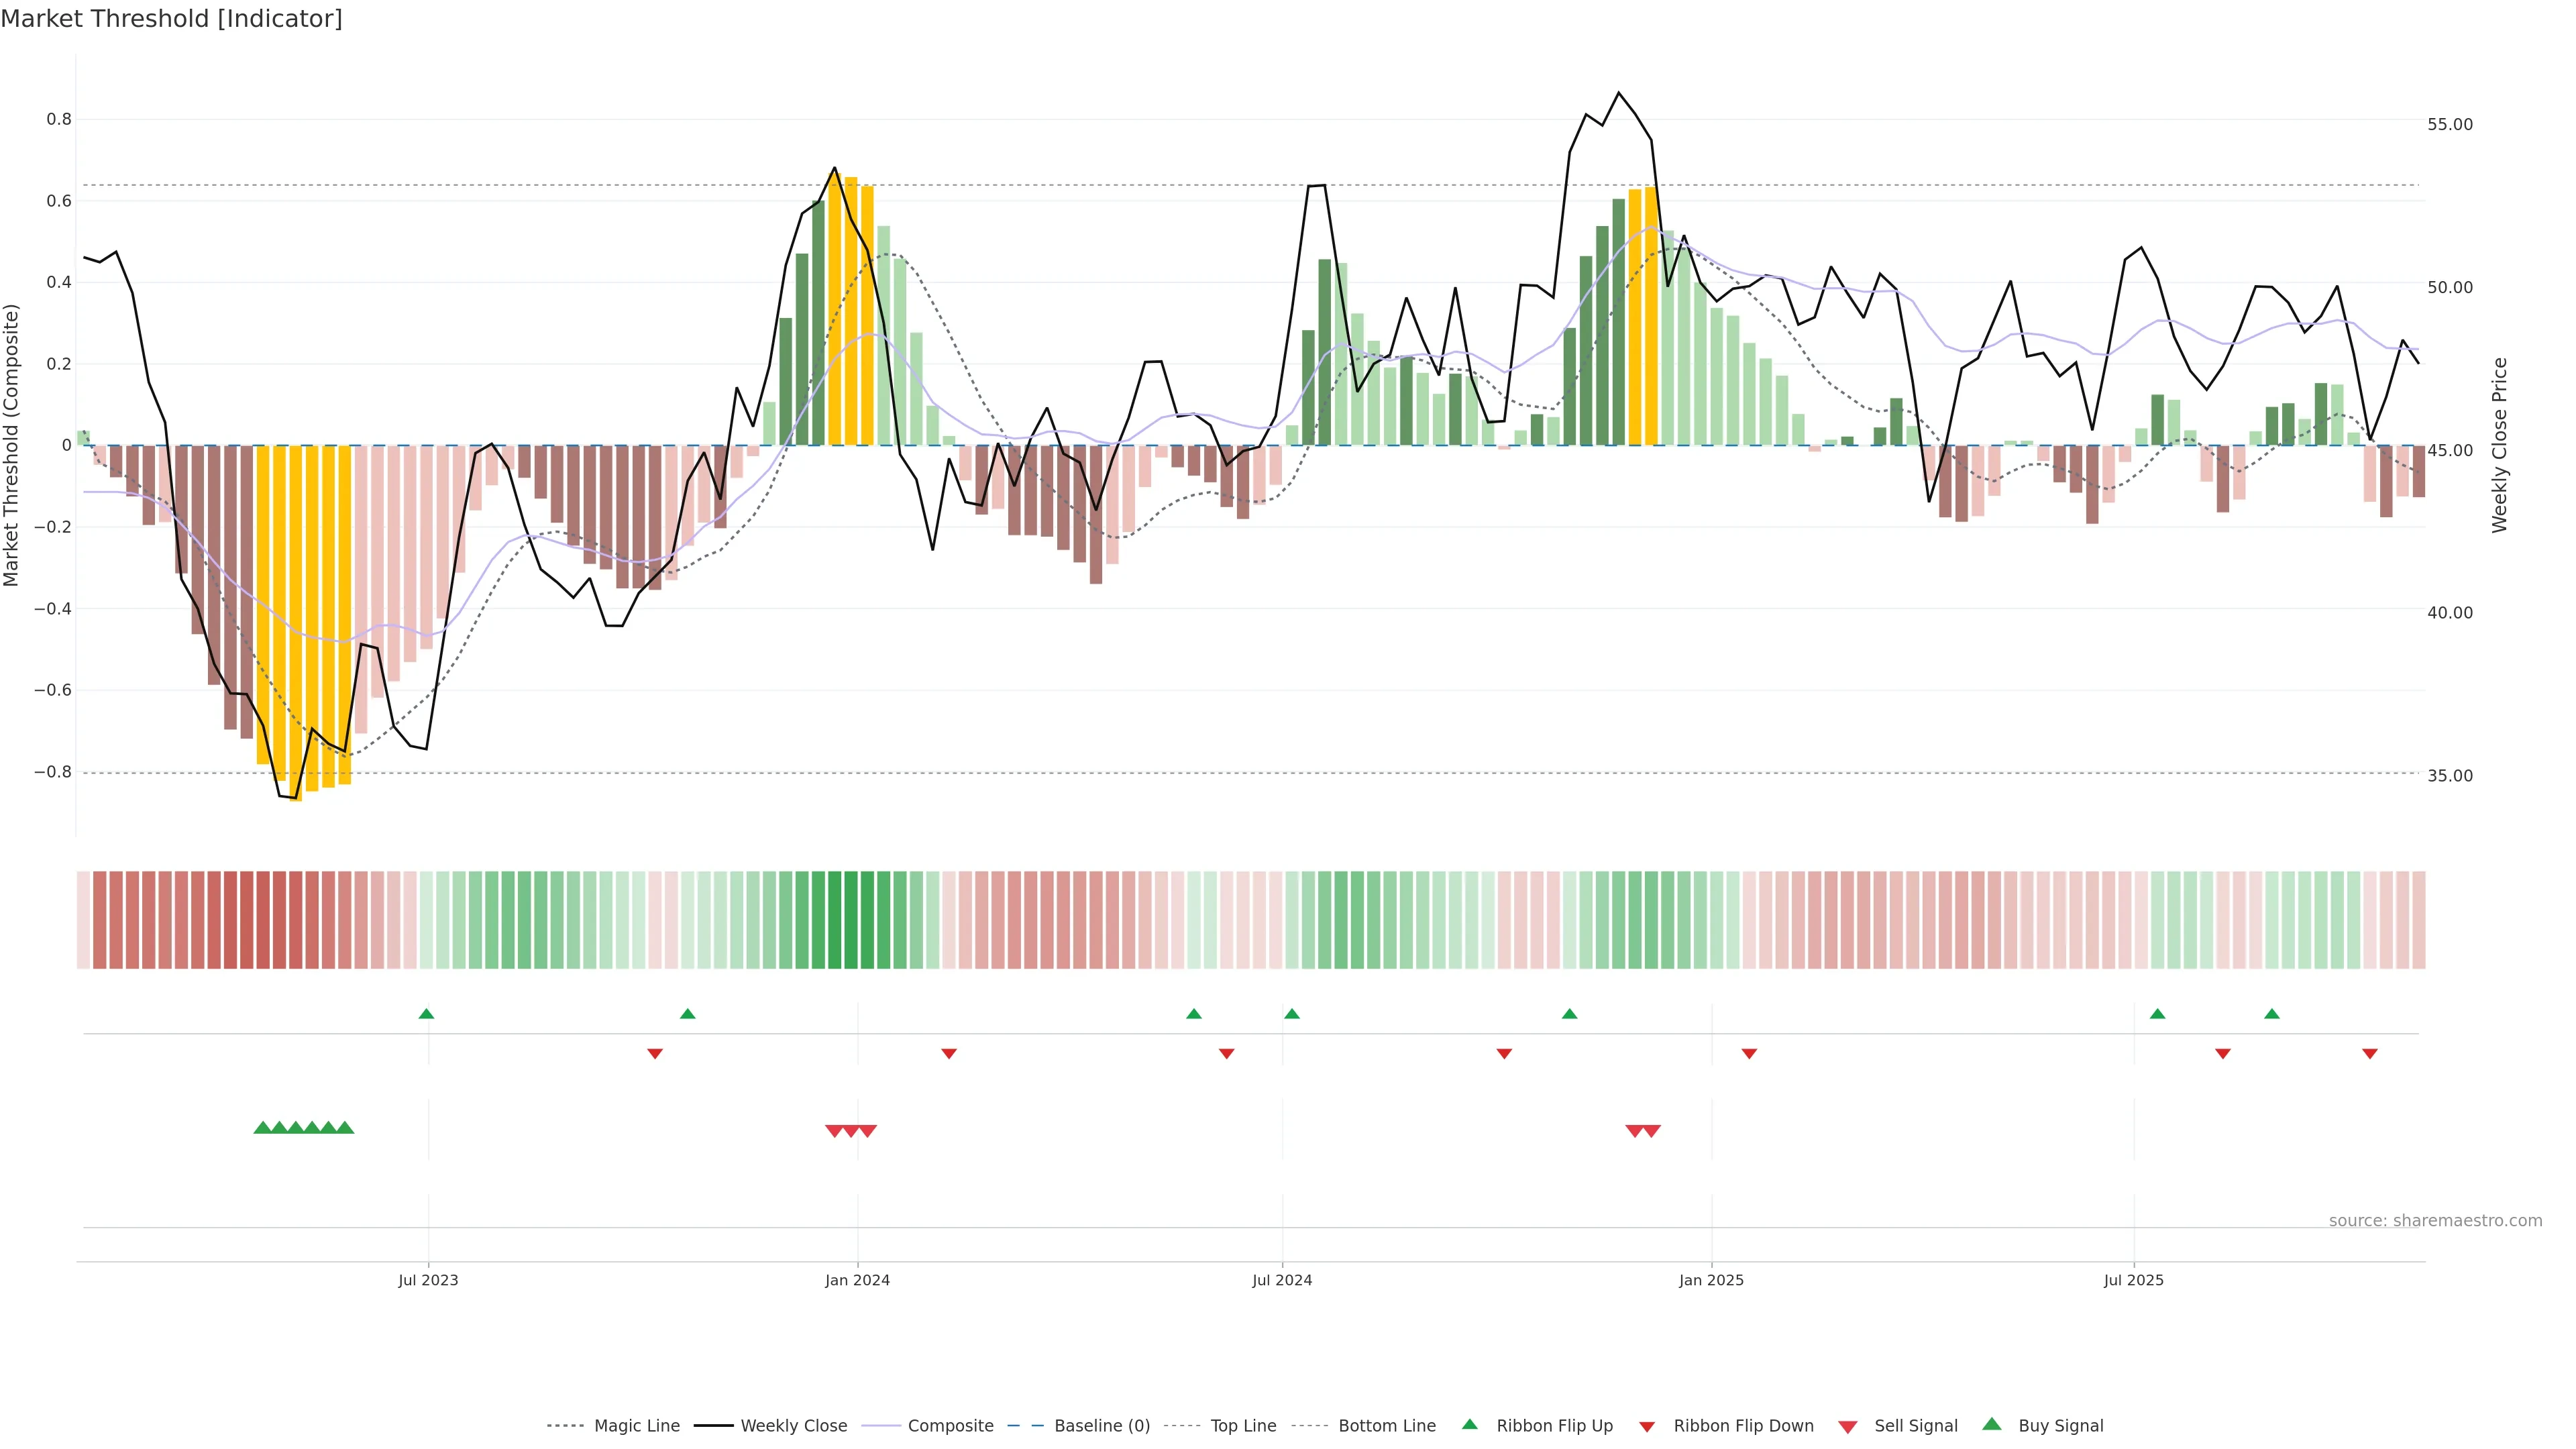This screenshot has height=1449, width=2576.
Task: Select the Bottom Line legend entry
Action: pyautogui.click(x=1386, y=1426)
